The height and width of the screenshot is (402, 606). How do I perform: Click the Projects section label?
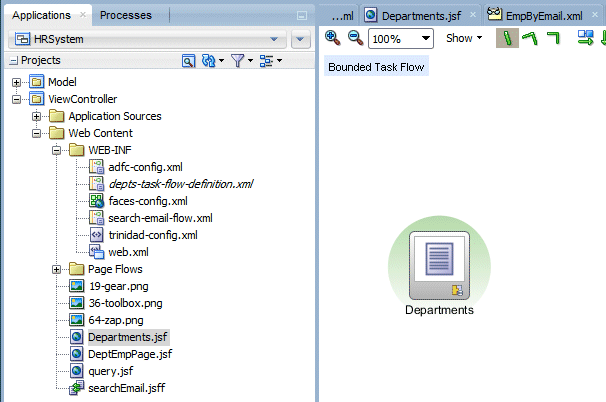coord(41,60)
